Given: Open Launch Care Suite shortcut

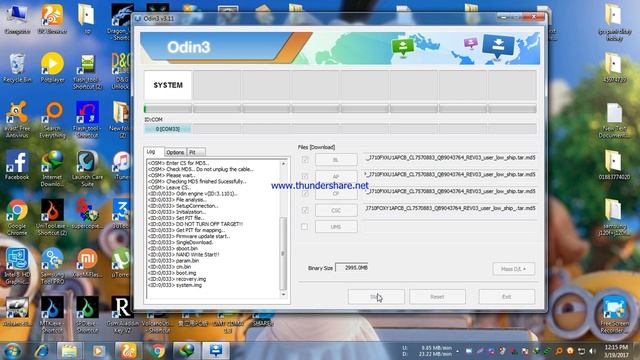Looking at the screenshot, I should click(87, 169).
